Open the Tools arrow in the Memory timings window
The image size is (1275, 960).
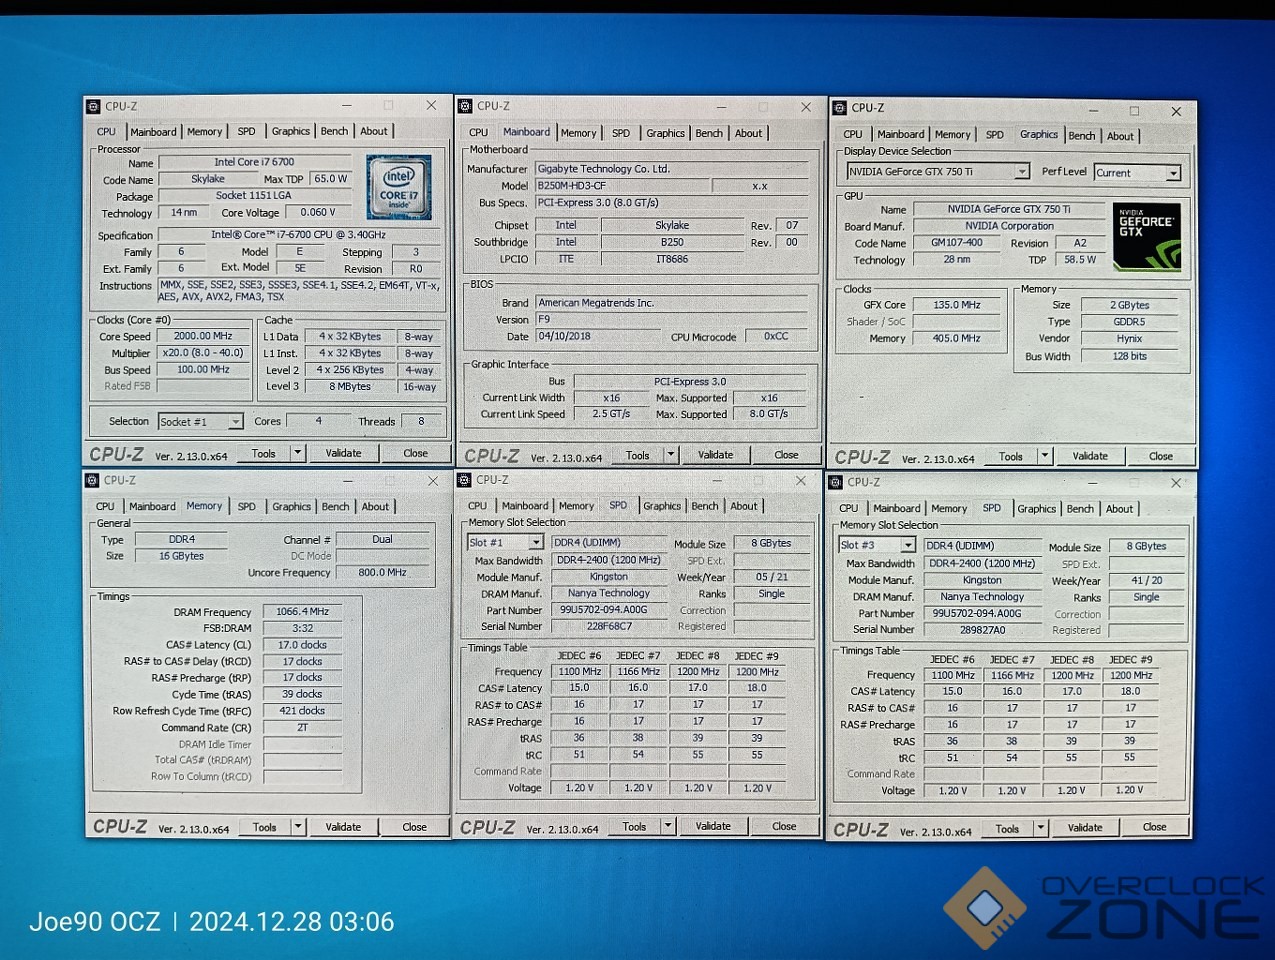298,827
